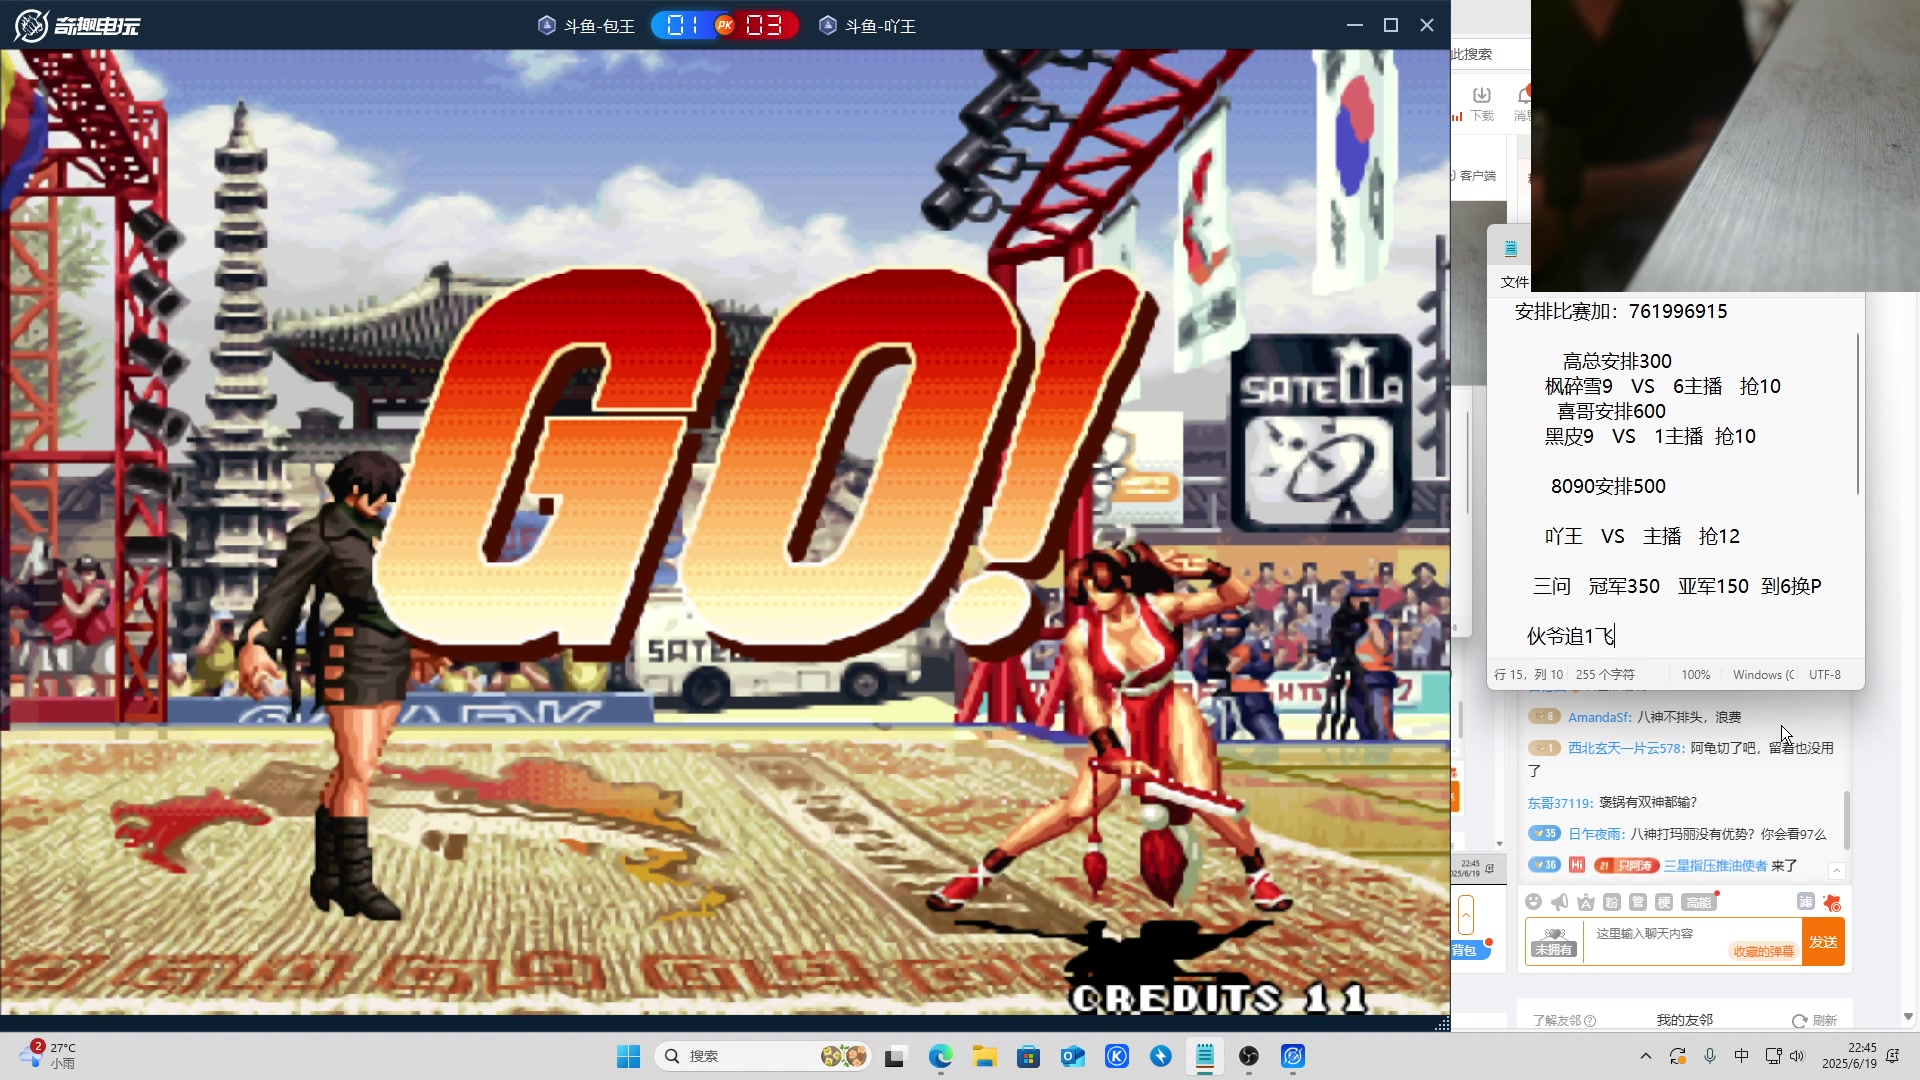Open Notepad 文件 menu
Image resolution: width=1920 pixels, height=1080 pixels.
tap(1514, 282)
